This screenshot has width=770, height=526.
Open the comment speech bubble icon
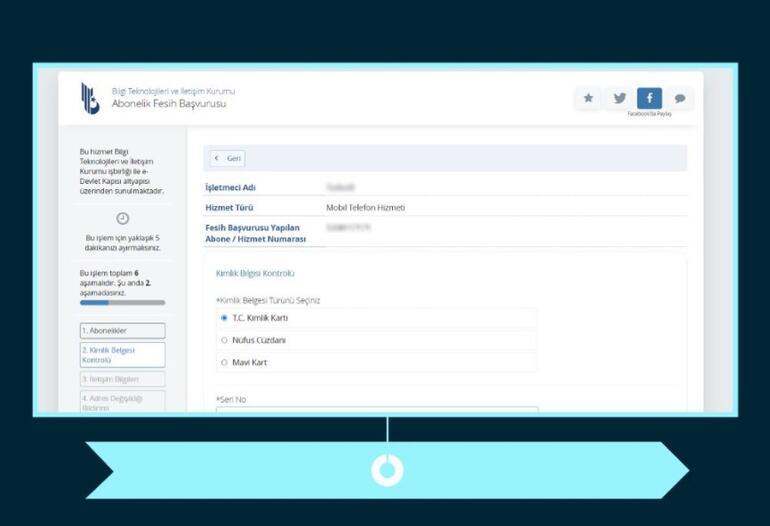680,98
